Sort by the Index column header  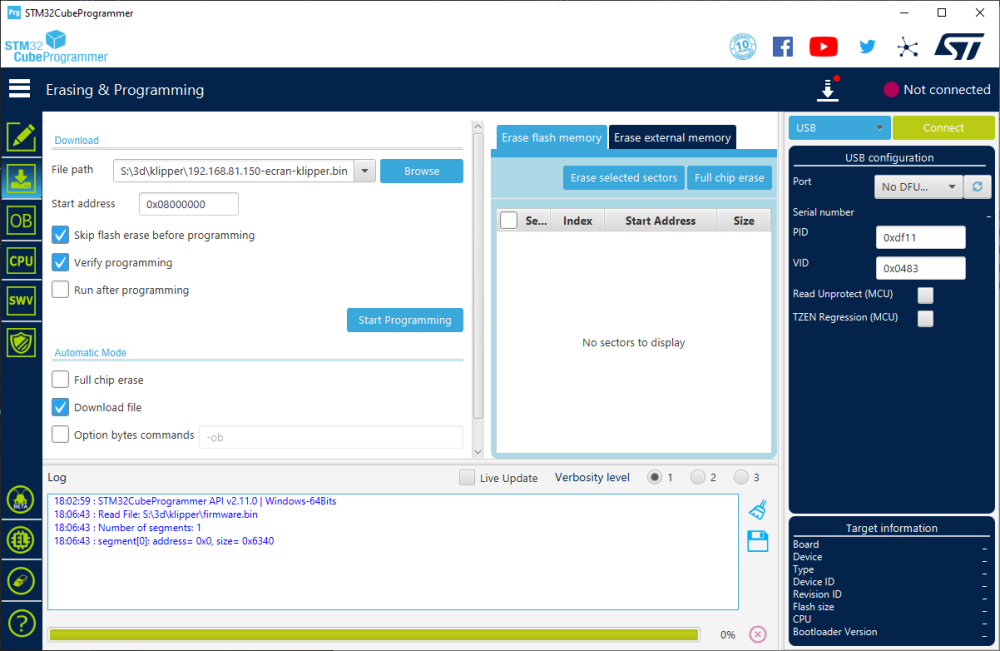(578, 221)
